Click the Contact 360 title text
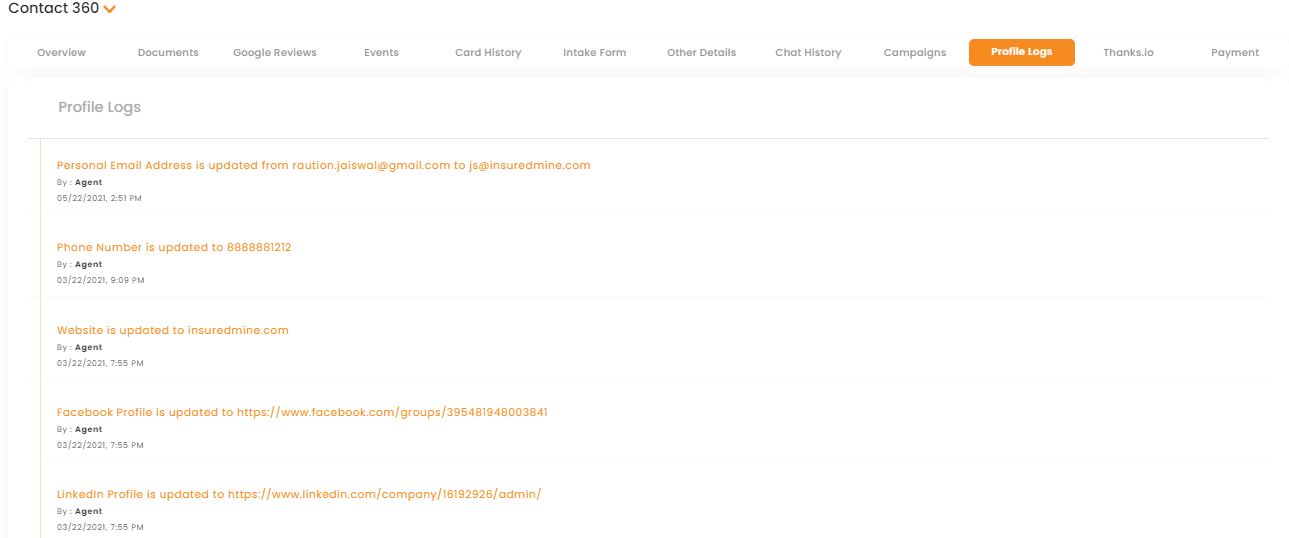1289x538 pixels. (54, 9)
